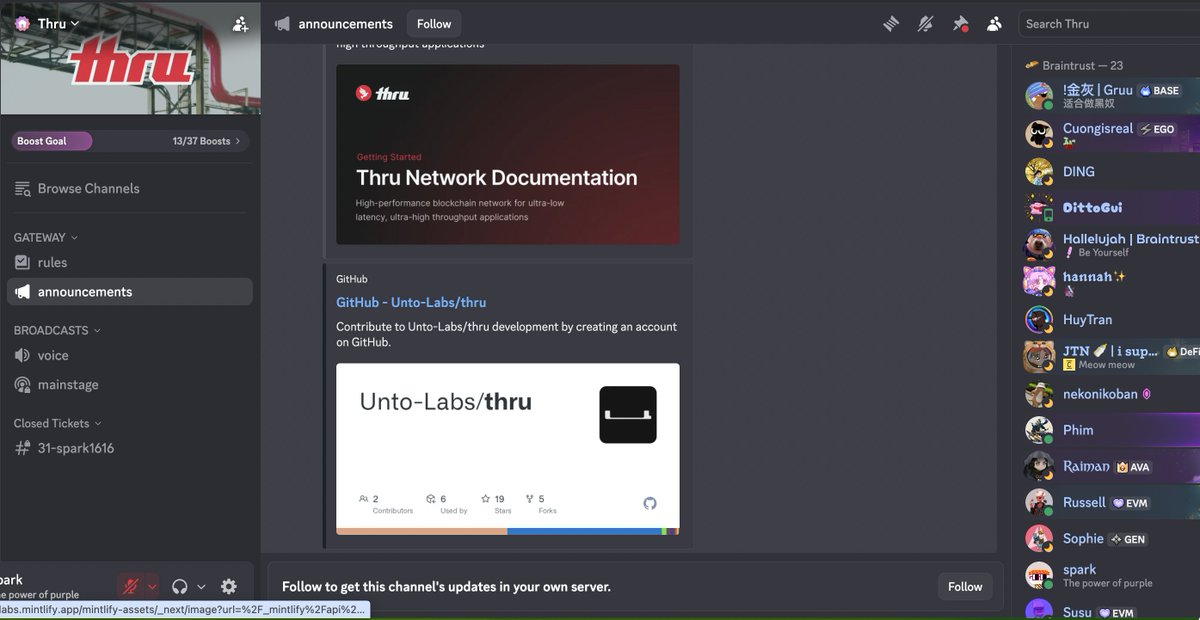Collapse the Closed Tickets category
The height and width of the screenshot is (620, 1200).
(57, 423)
